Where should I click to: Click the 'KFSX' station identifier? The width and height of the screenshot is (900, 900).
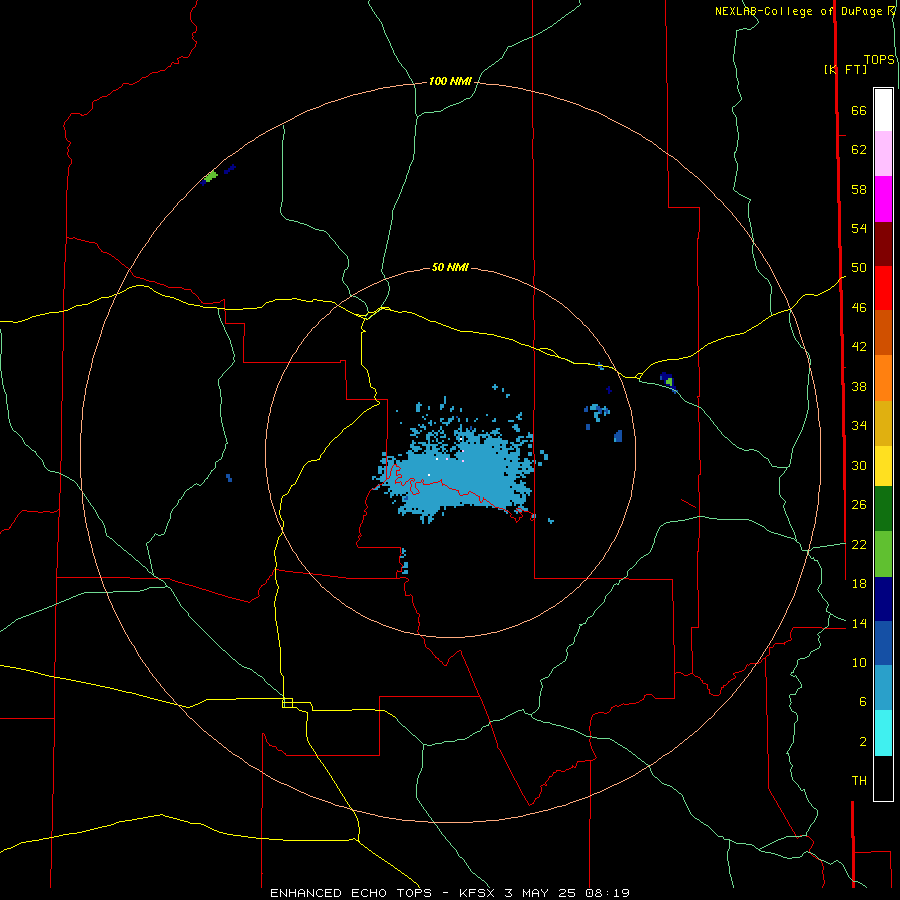(478, 893)
